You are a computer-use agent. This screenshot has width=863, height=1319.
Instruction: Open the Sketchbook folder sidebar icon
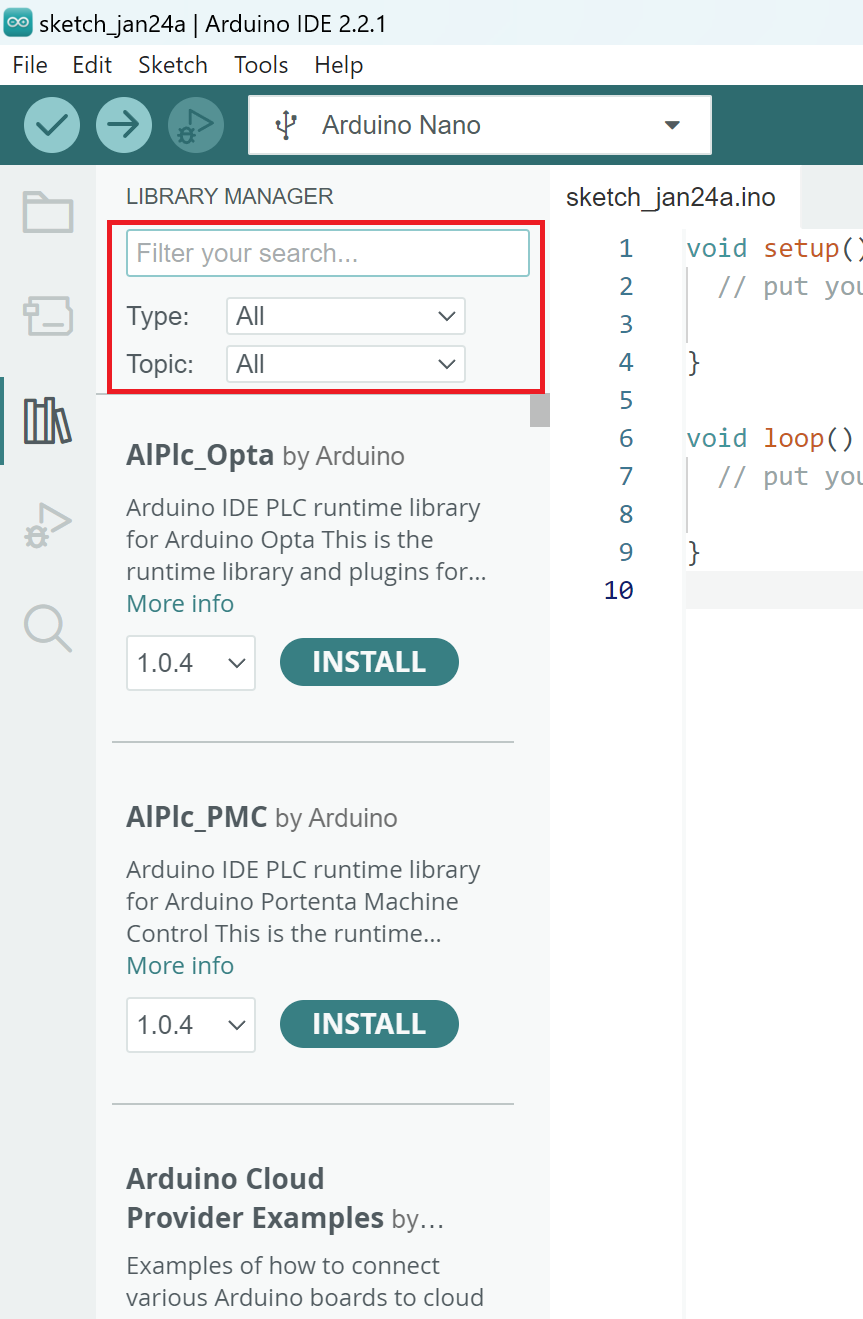48,213
